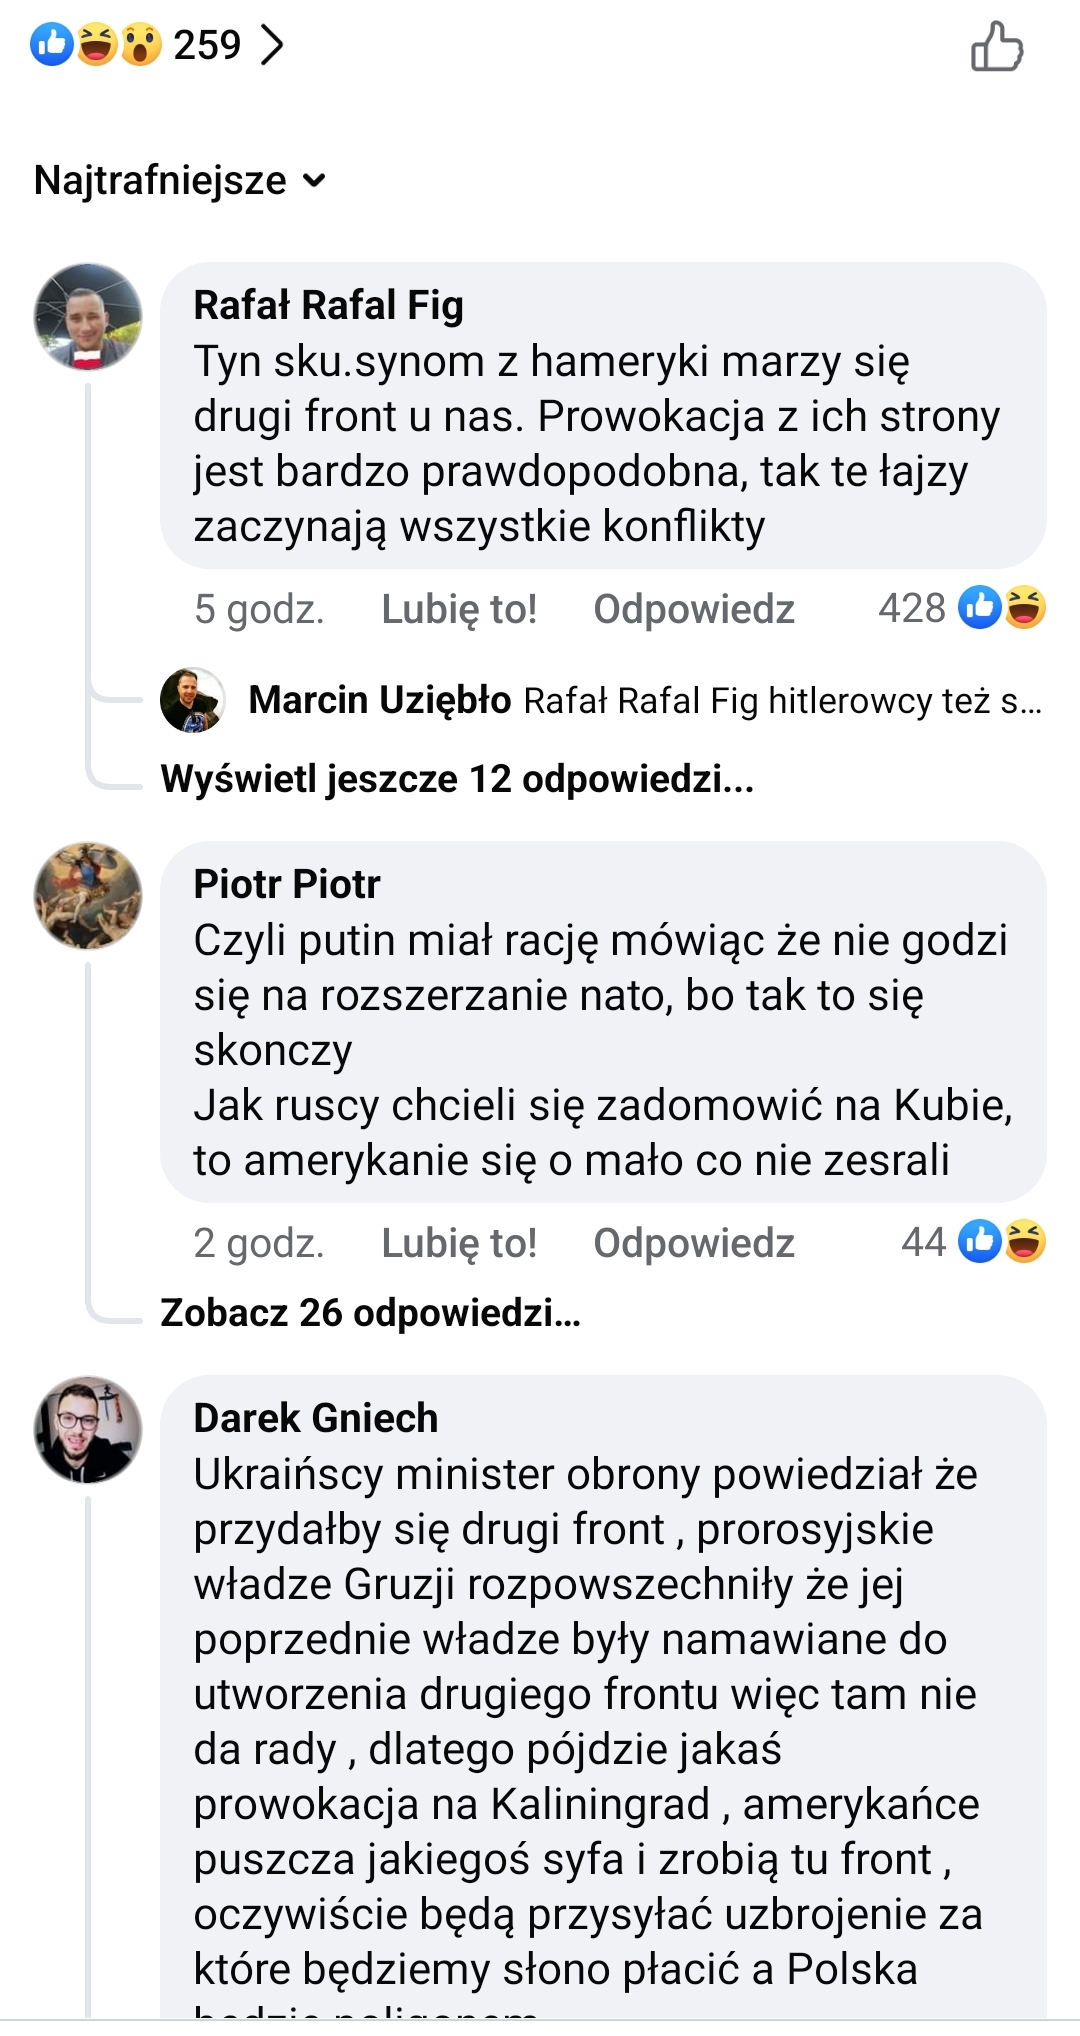Open Darek Gniech's profile name

click(316, 1418)
